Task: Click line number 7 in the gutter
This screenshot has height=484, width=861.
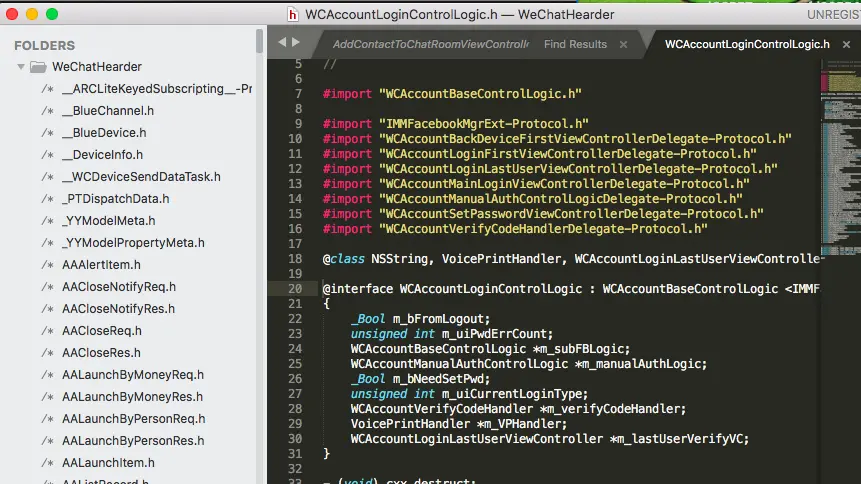Action: (298, 94)
